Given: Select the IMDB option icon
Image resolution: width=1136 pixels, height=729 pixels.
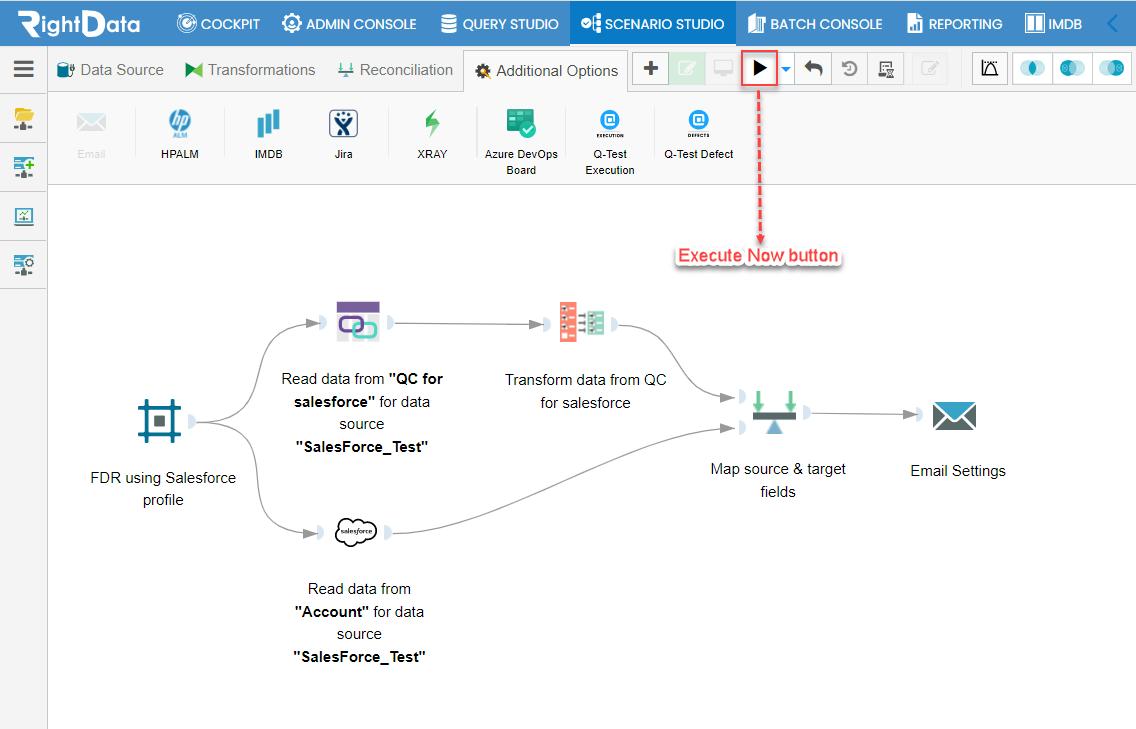Looking at the screenshot, I should [x=268, y=124].
